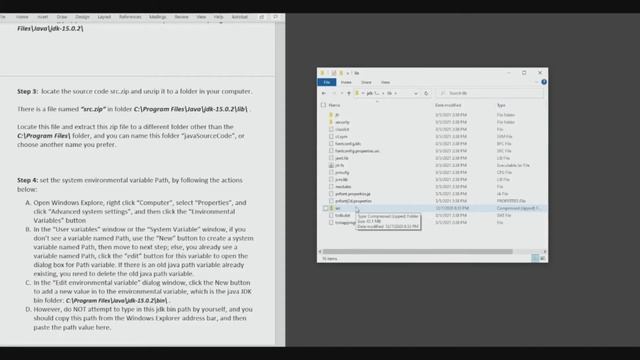The width and height of the screenshot is (640, 360).
Task: Click search magnifier in Explorer search box
Action: (442, 93)
